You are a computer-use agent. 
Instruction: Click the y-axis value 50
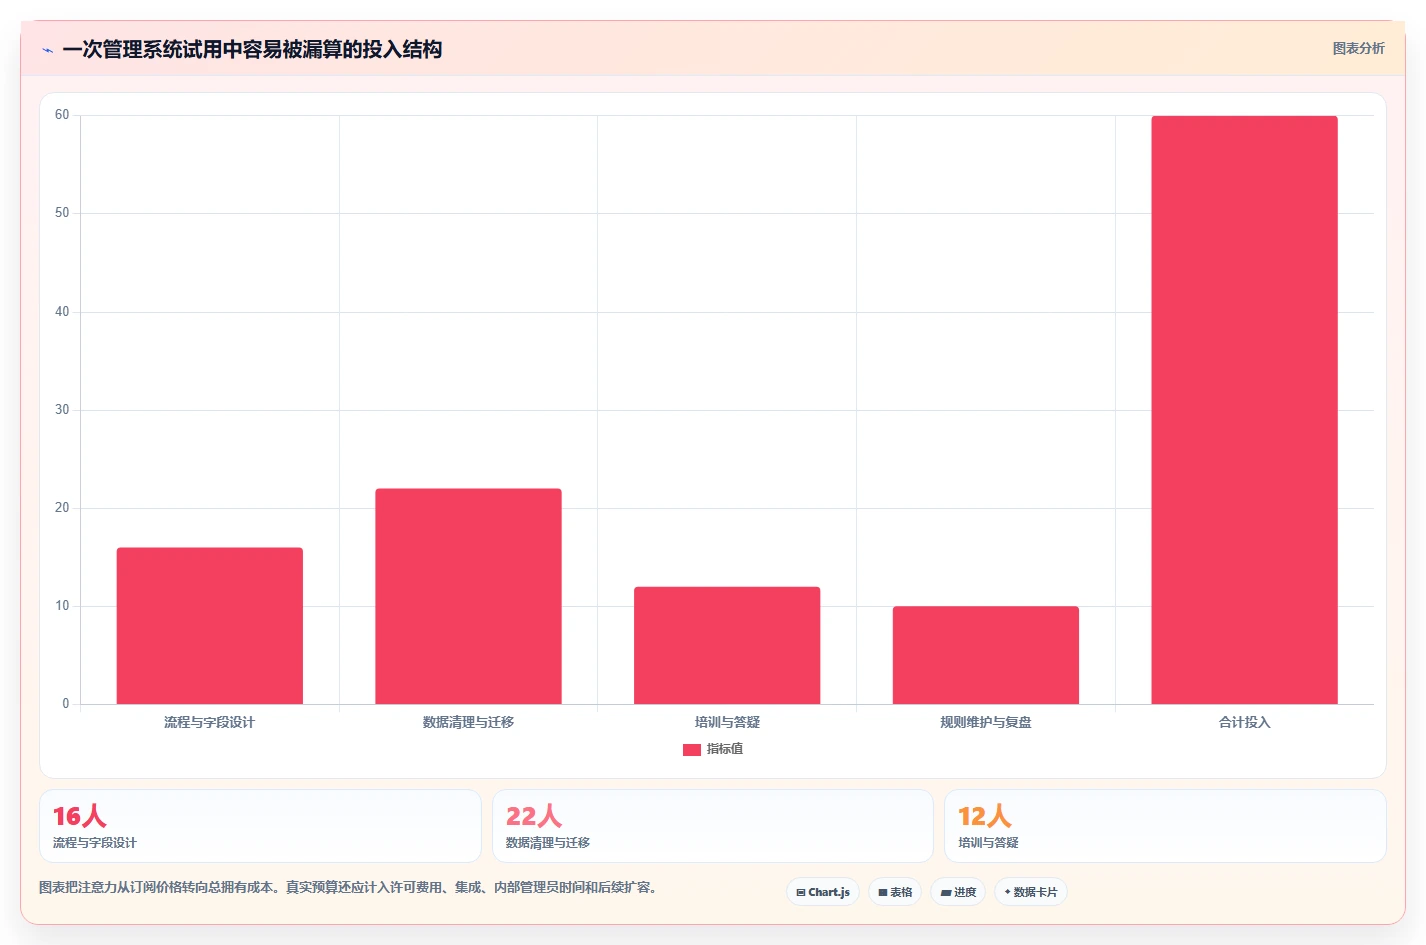click(62, 213)
